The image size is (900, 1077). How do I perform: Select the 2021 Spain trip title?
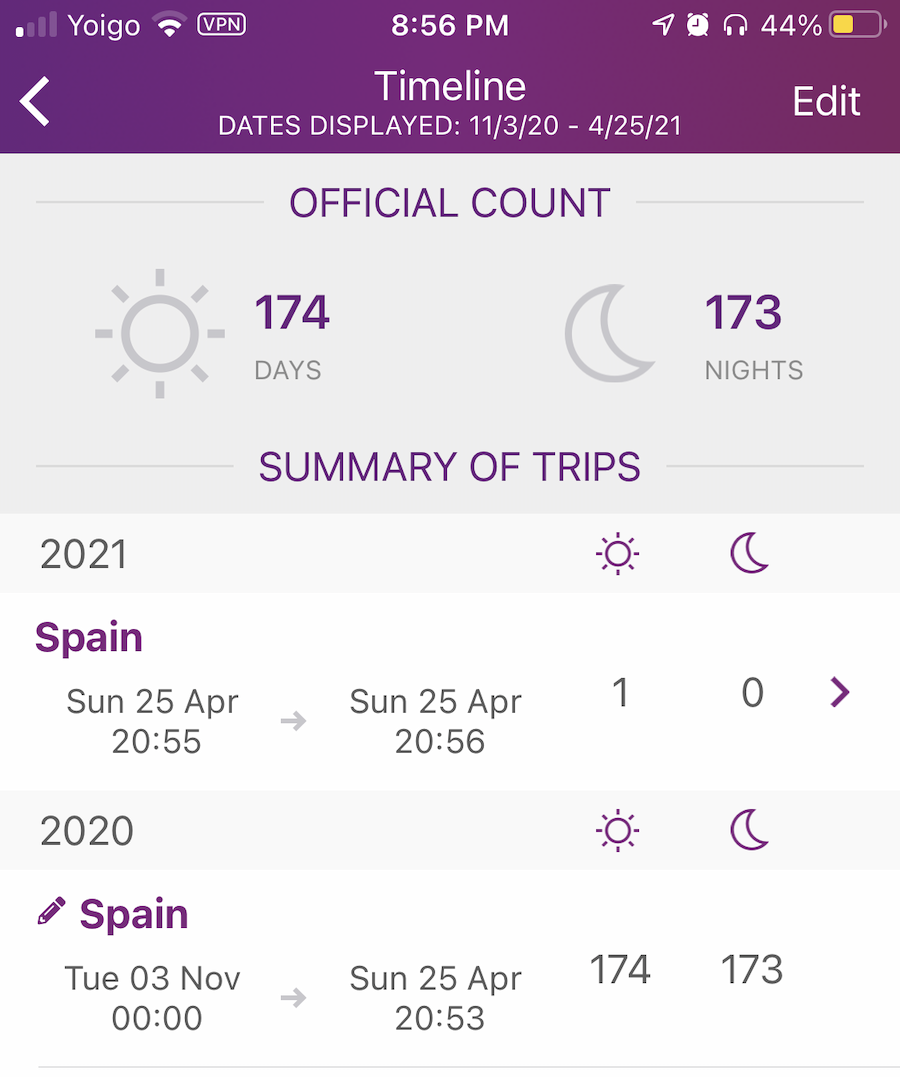[89, 637]
